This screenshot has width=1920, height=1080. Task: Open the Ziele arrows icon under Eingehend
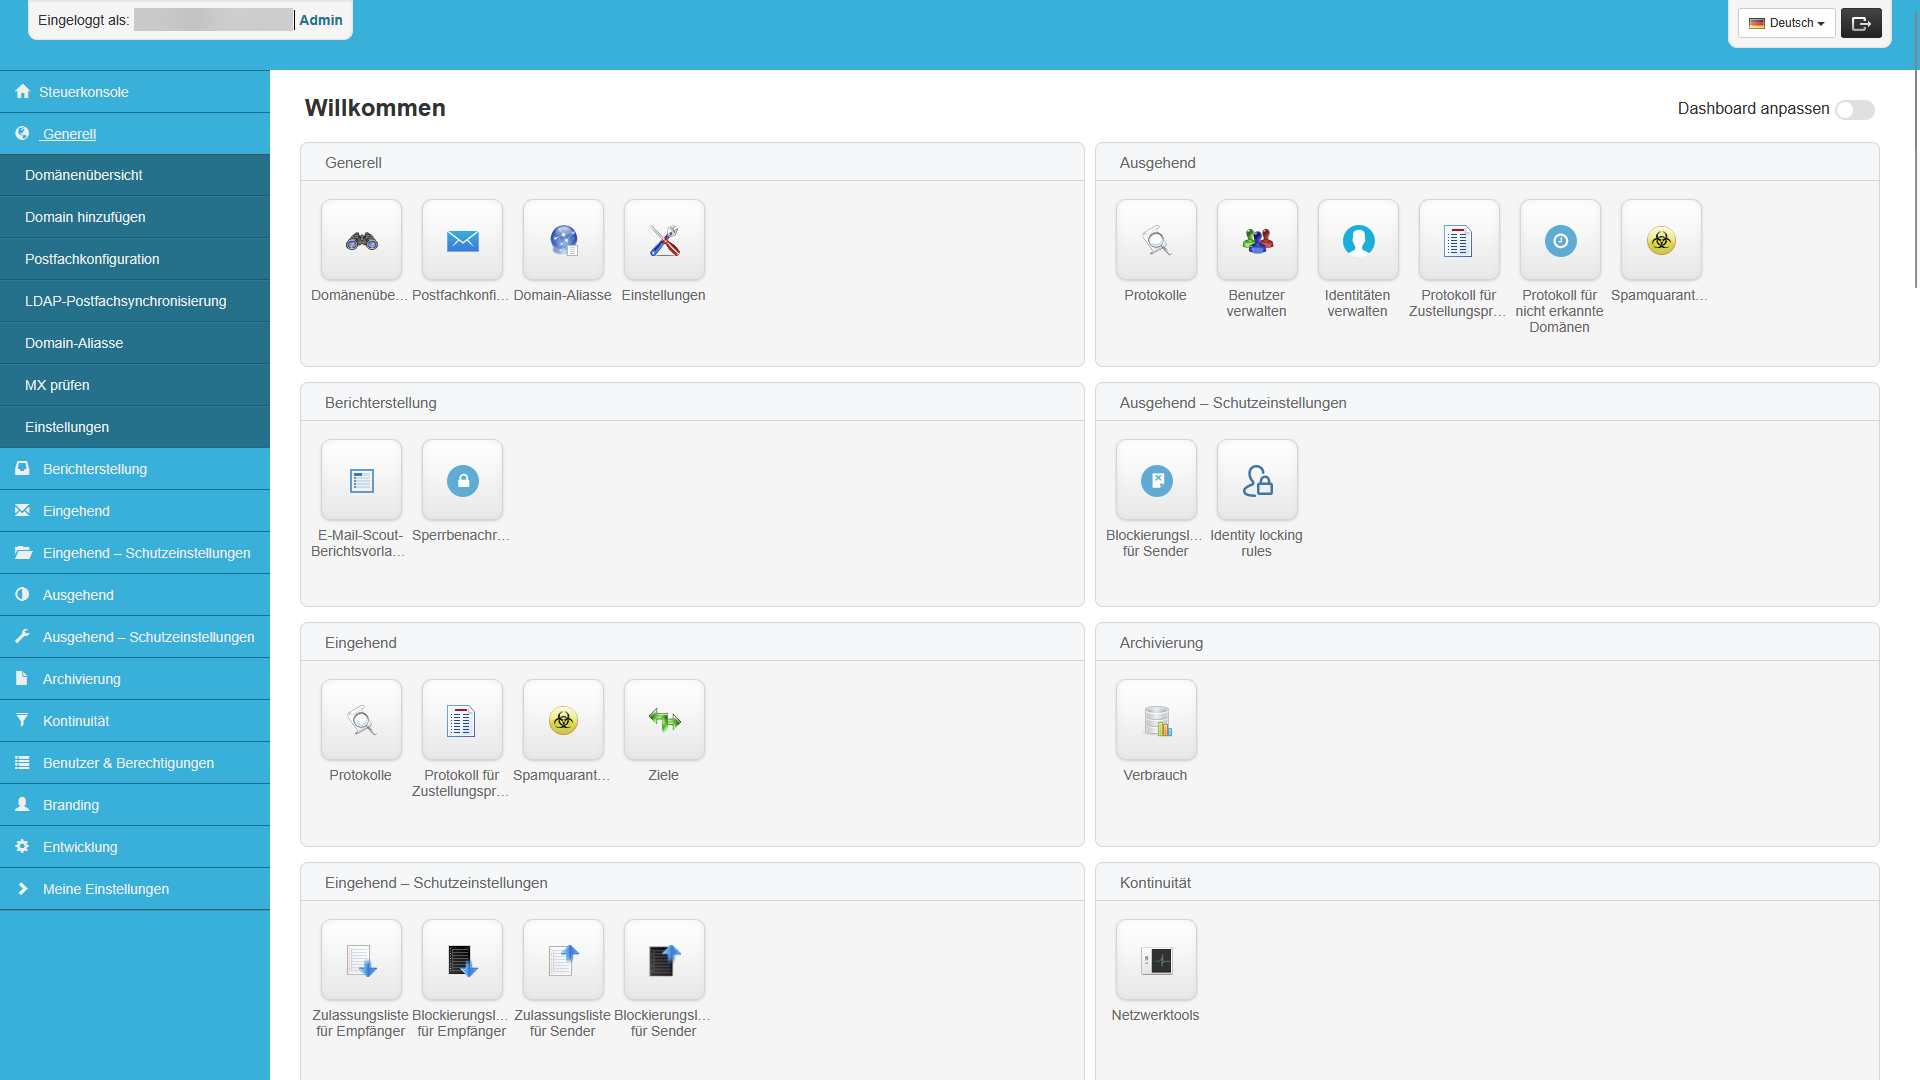pos(663,720)
